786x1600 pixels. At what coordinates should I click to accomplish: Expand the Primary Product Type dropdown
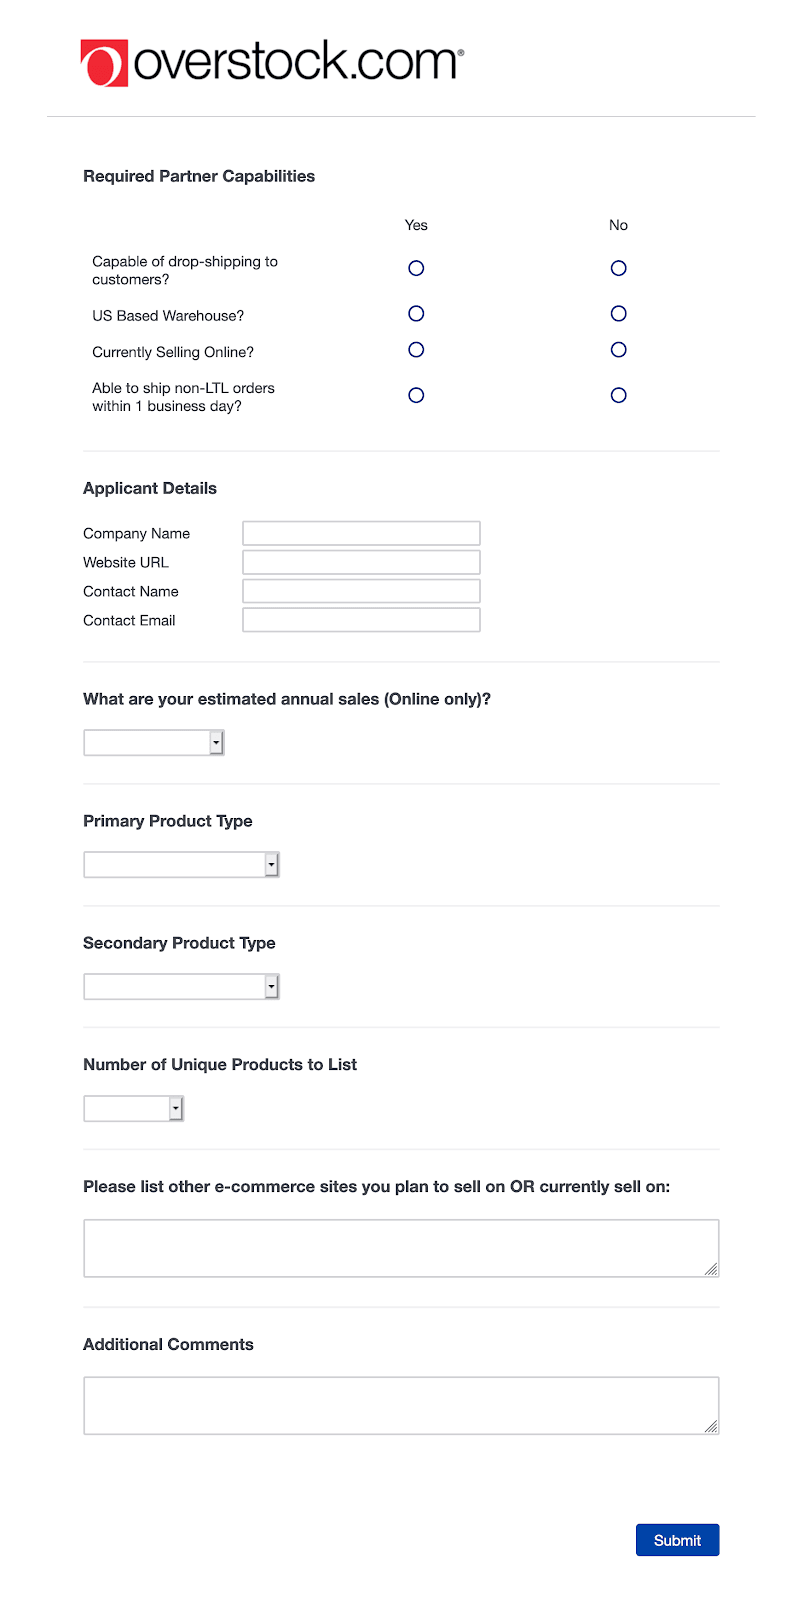tap(181, 865)
